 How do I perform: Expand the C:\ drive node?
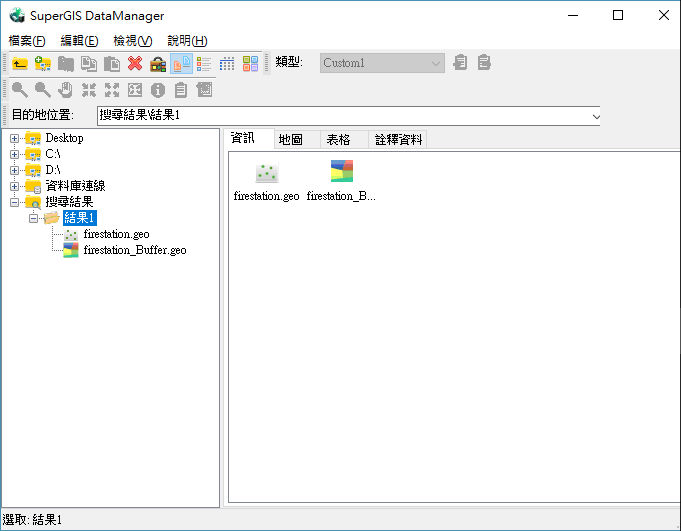point(14,154)
